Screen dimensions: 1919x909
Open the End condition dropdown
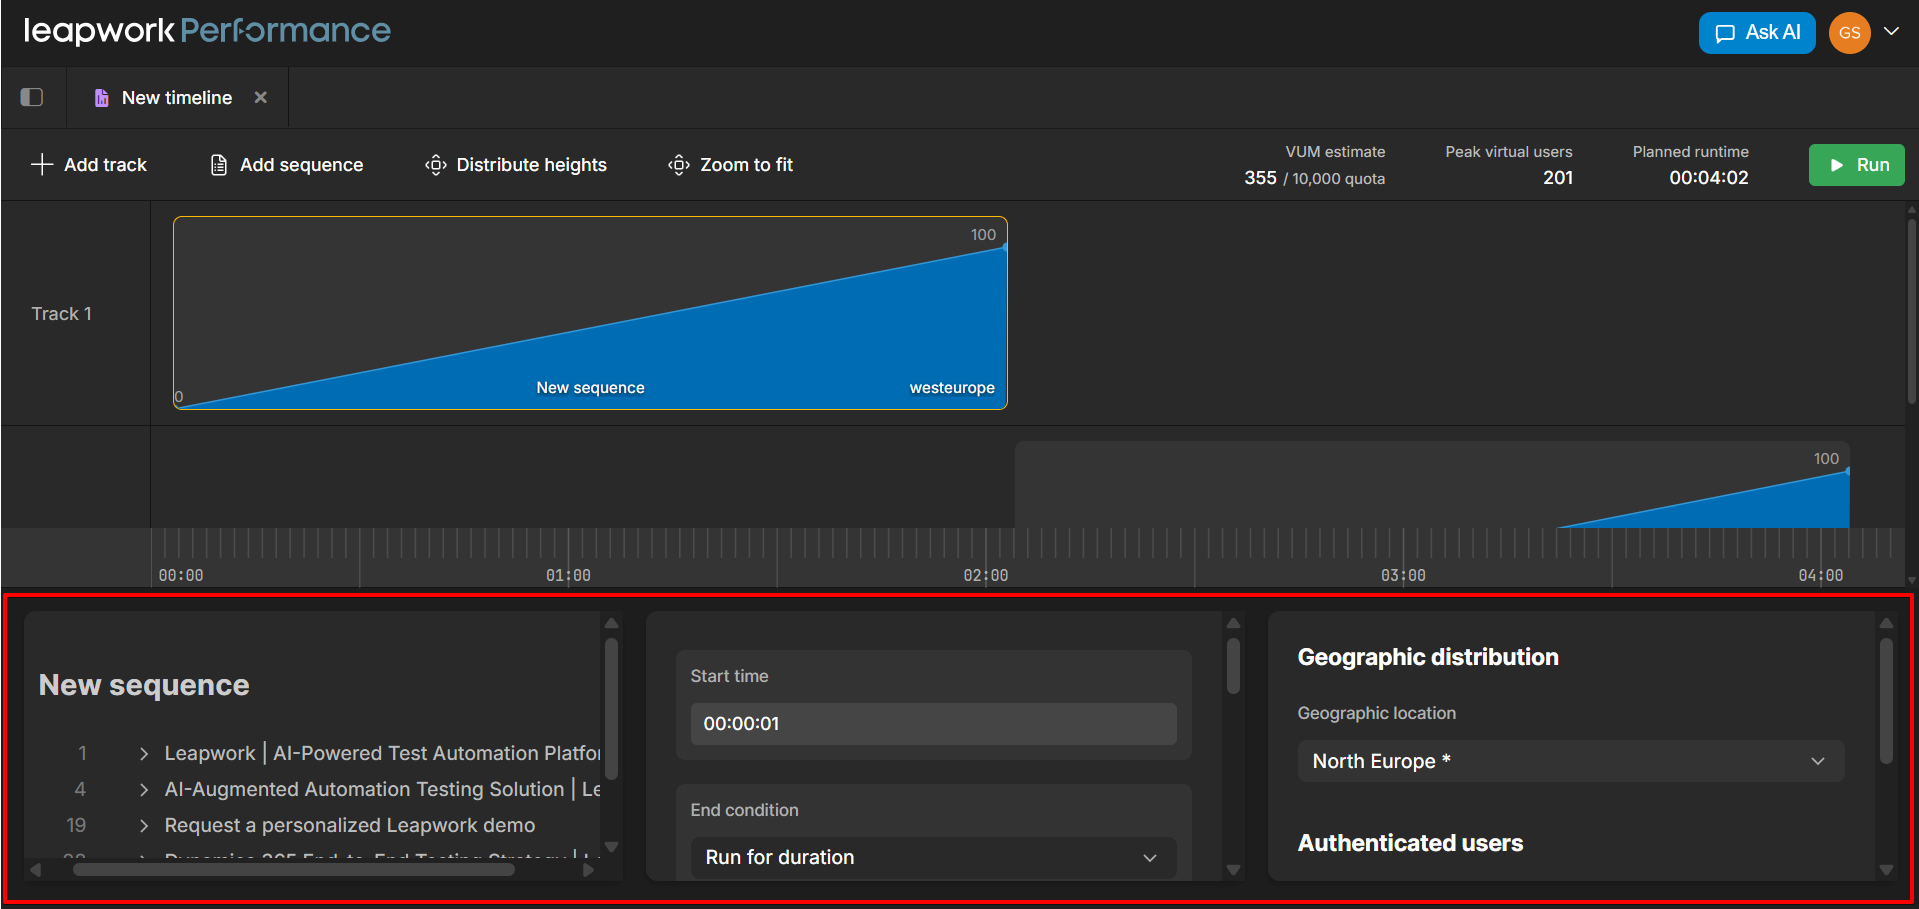tap(932, 857)
